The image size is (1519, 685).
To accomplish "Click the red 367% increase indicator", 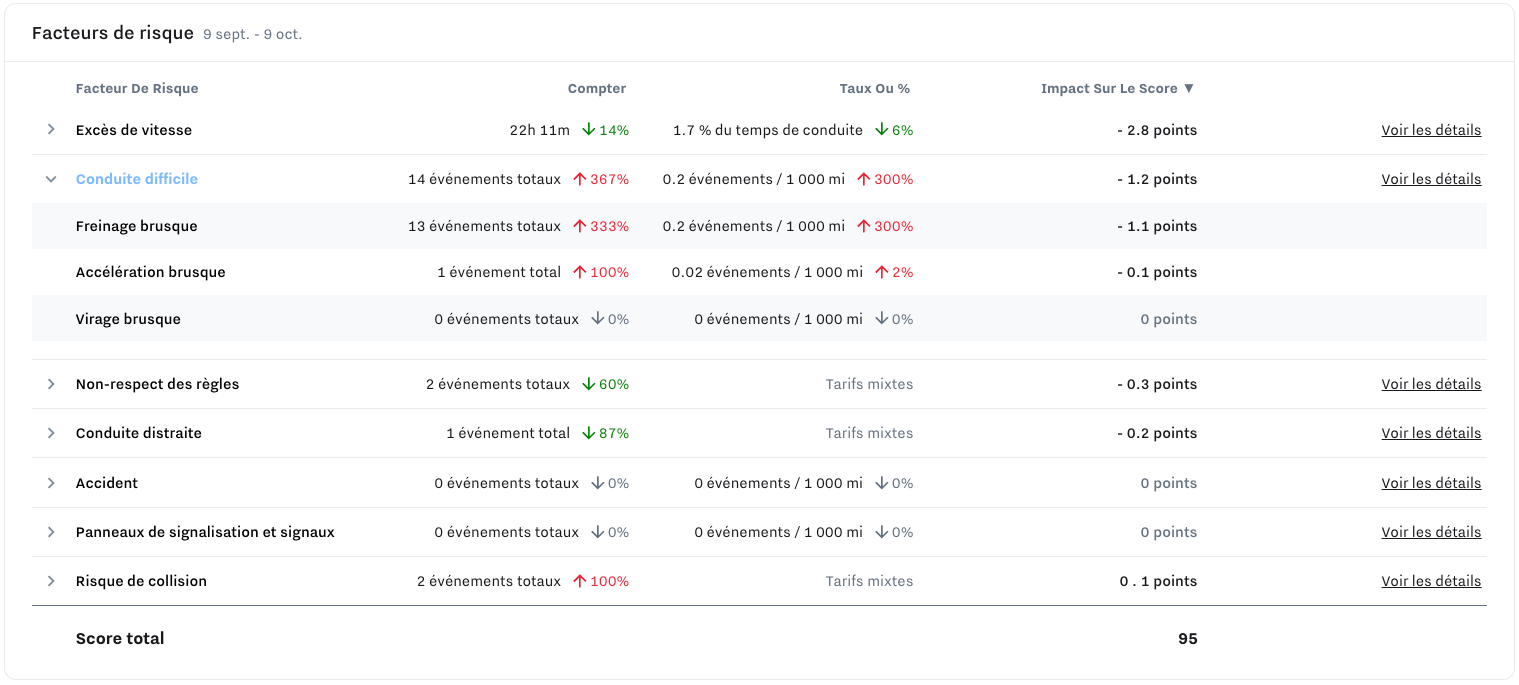I will point(601,179).
